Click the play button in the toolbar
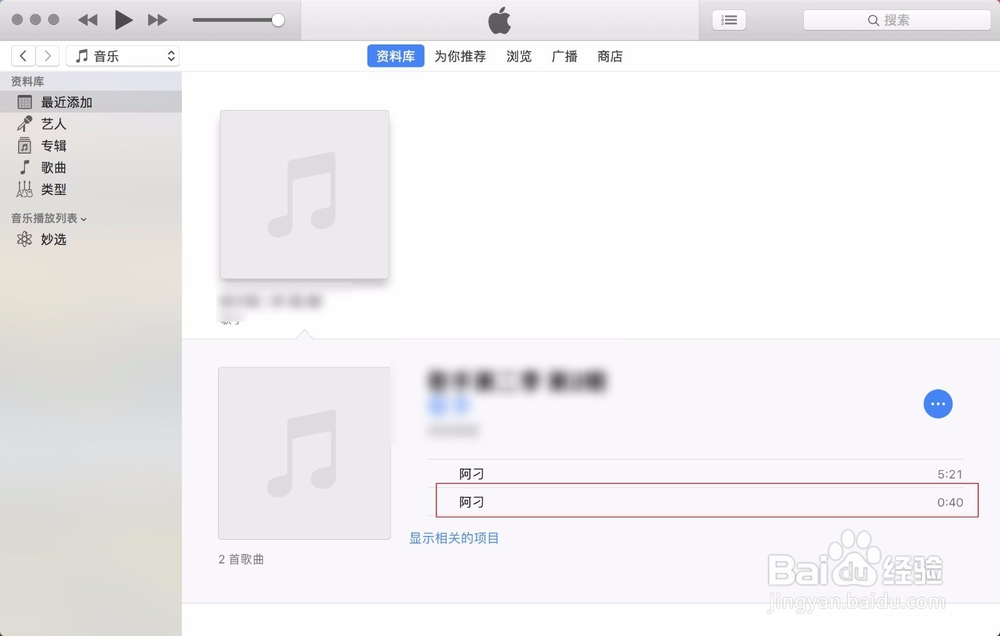 tap(123, 20)
